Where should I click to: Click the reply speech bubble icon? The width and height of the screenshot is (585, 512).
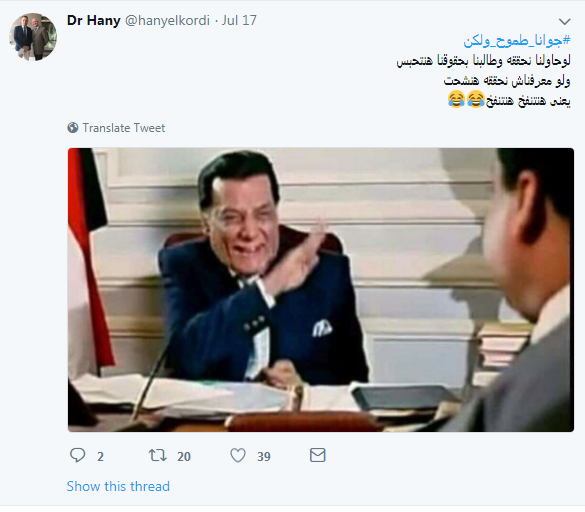coord(78,455)
